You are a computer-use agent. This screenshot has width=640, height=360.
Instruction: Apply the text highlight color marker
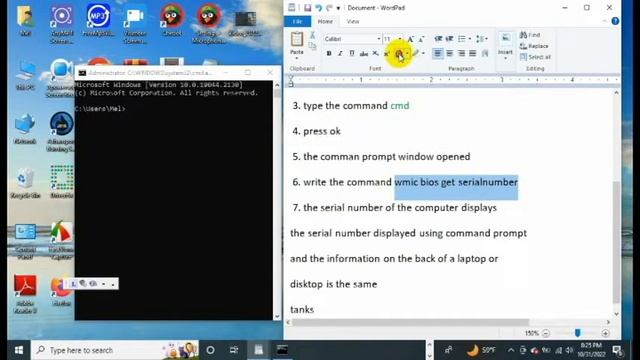tap(416, 53)
